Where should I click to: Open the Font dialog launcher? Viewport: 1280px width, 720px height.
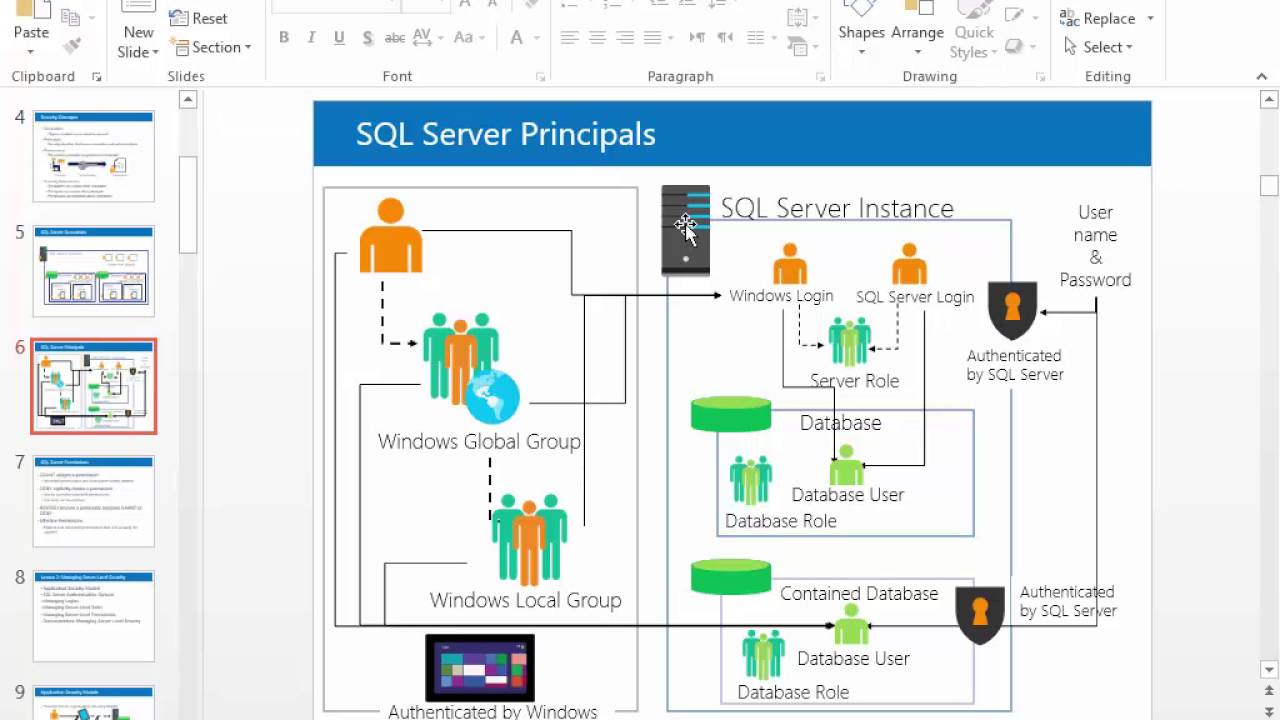tap(540, 77)
